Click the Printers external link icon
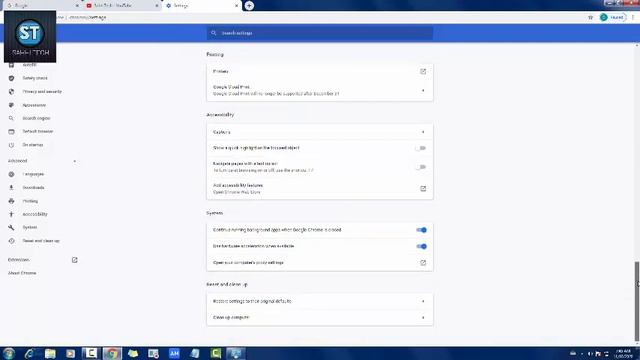This screenshot has height=360, width=640. point(423,71)
